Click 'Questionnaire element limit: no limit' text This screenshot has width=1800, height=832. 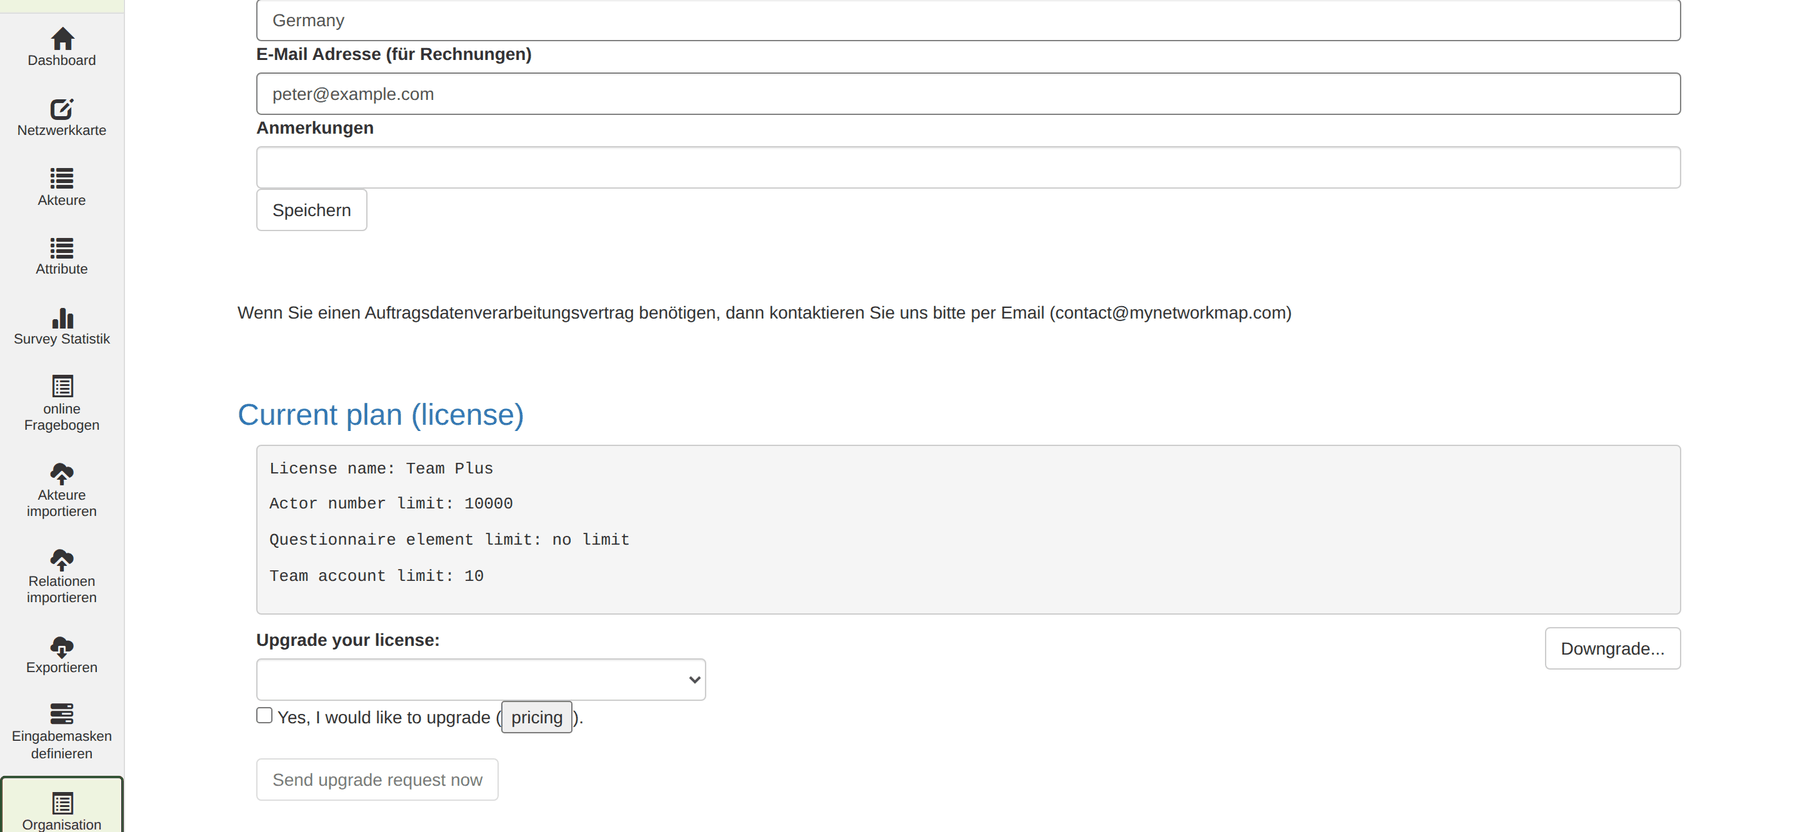449,540
